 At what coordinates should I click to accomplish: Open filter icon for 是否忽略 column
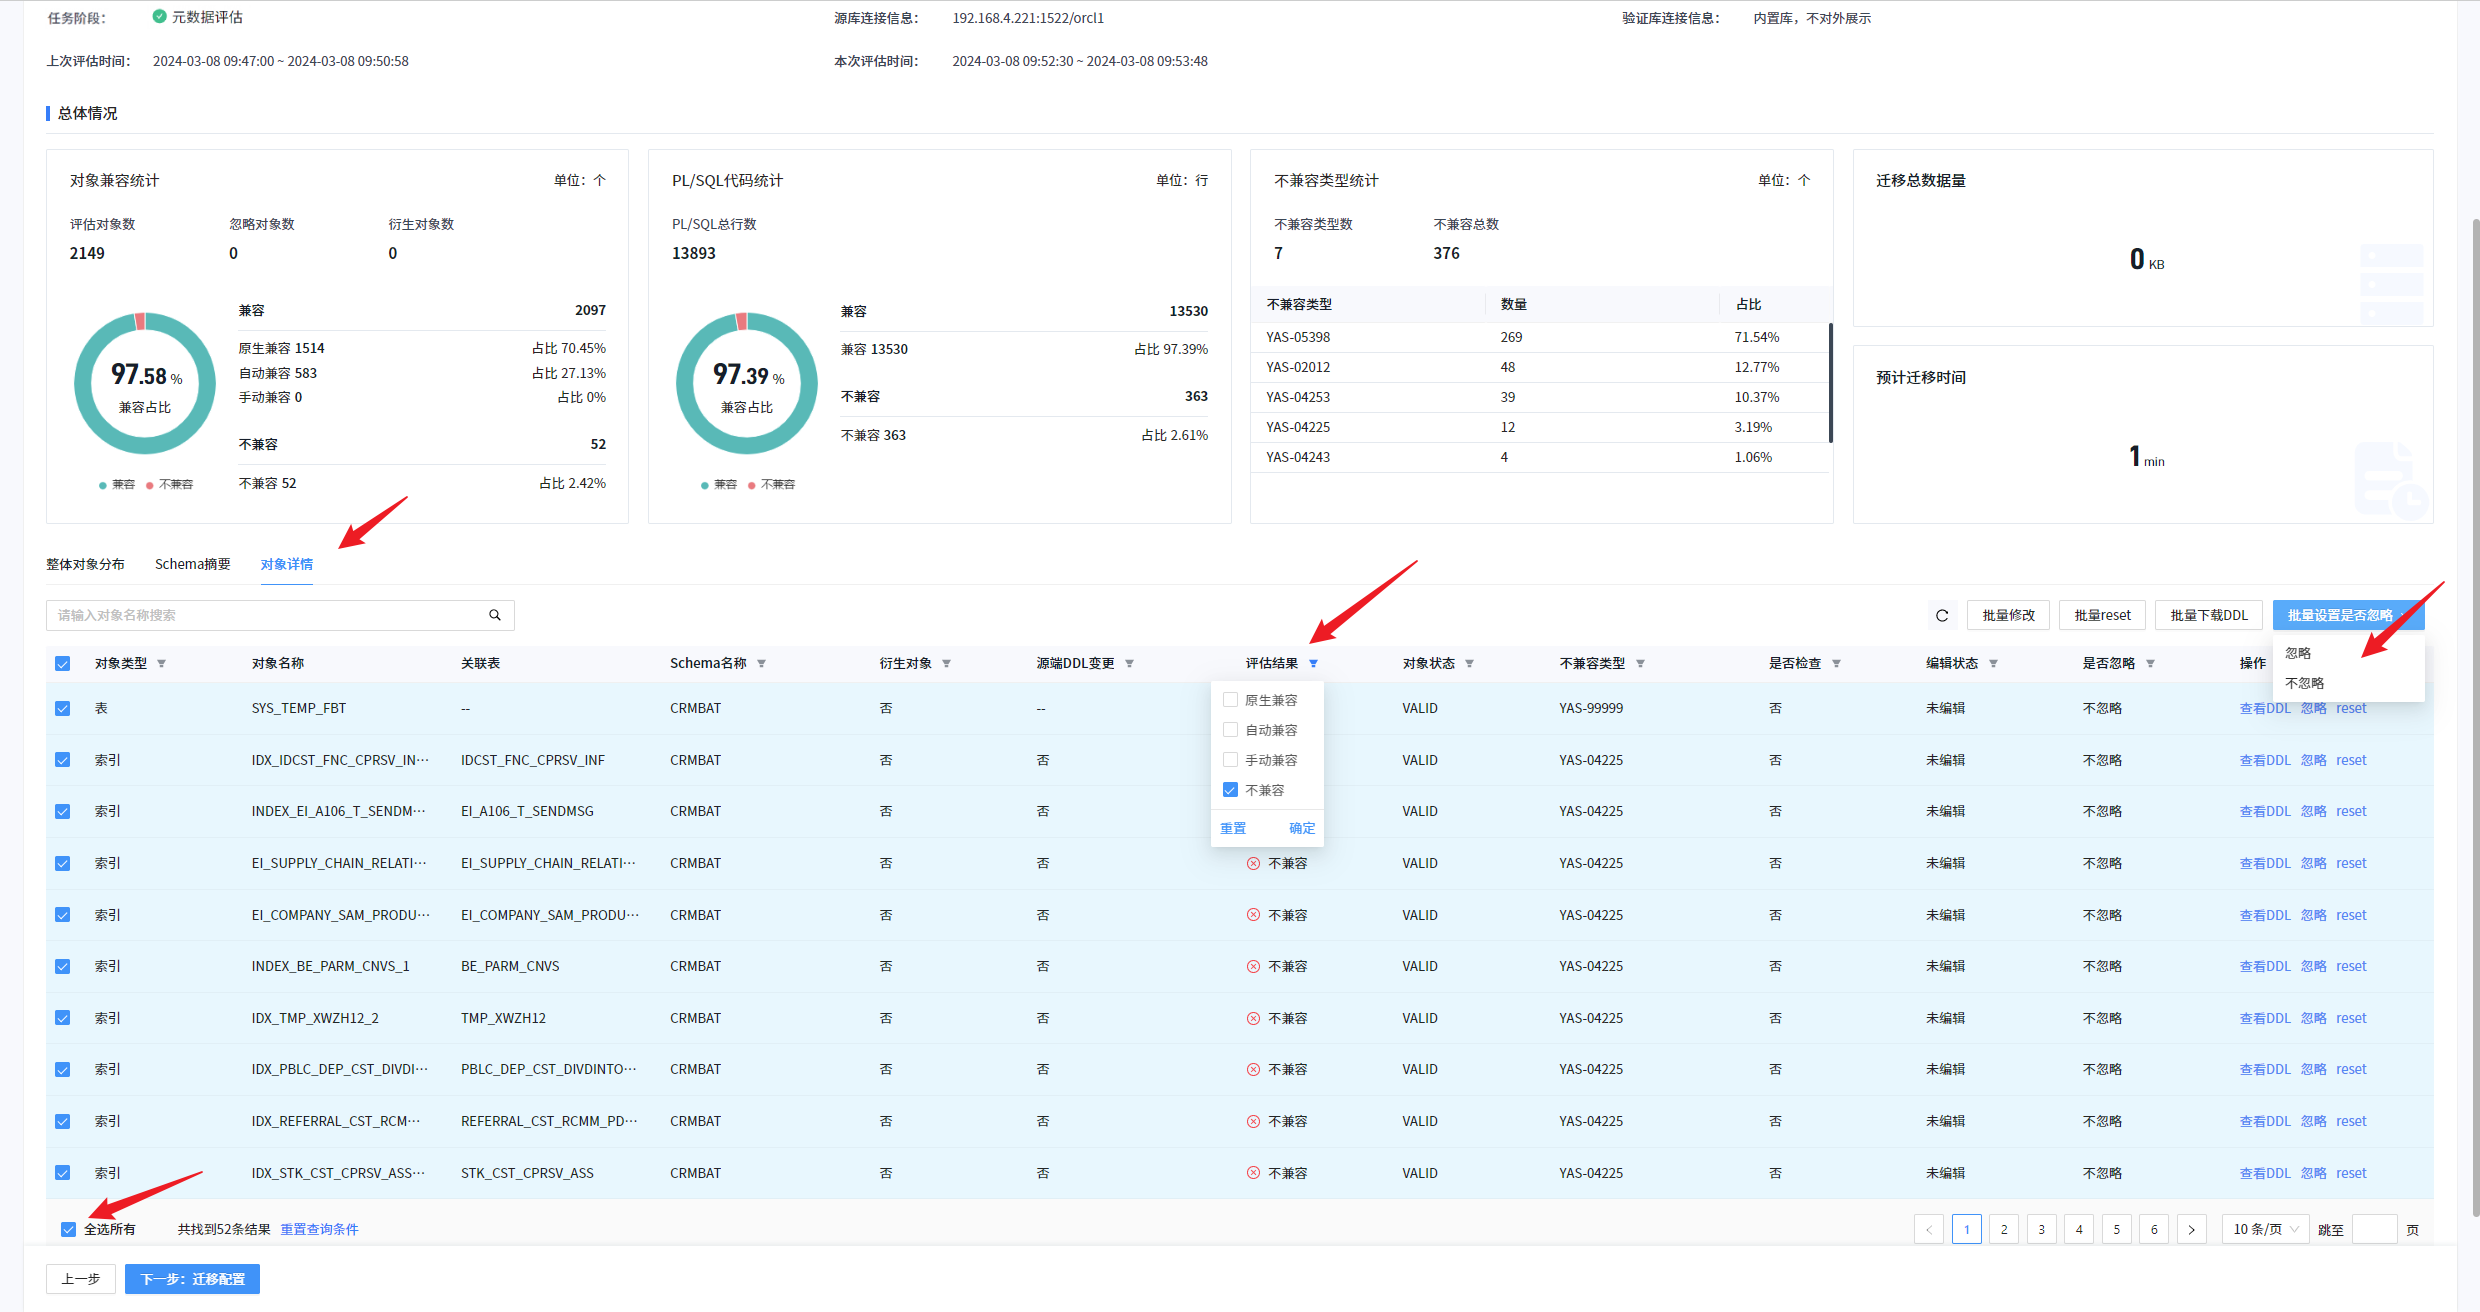(2150, 664)
